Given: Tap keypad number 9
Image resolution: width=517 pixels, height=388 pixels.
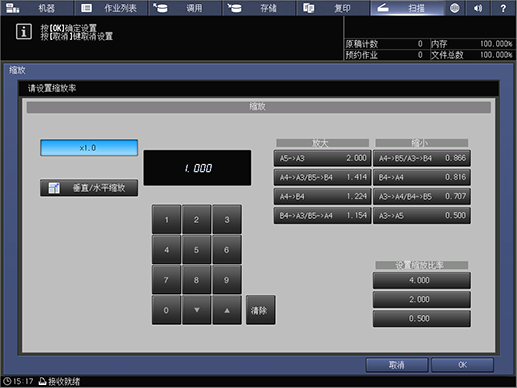Looking at the screenshot, I should tap(227, 280).
